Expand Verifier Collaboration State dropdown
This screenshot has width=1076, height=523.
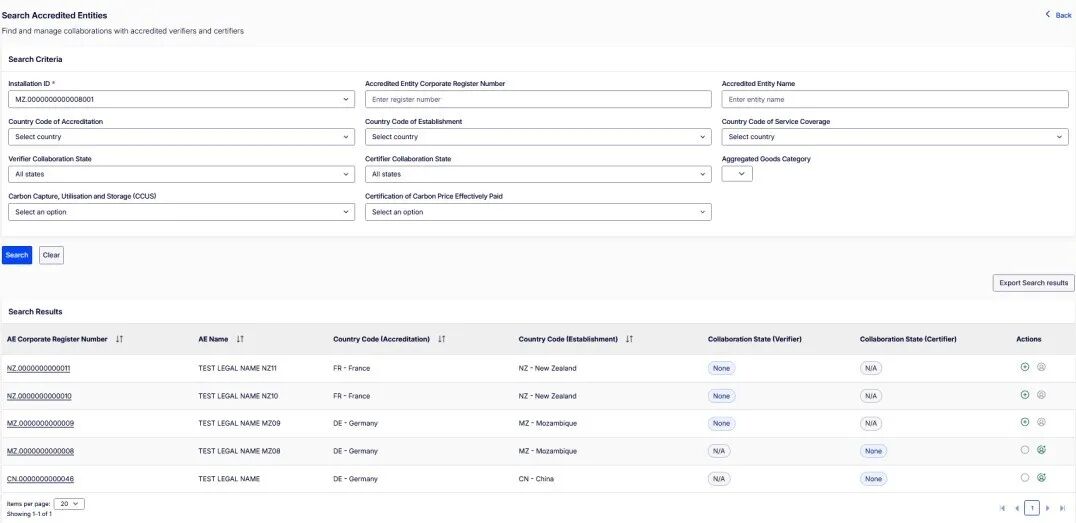(181, 174)
